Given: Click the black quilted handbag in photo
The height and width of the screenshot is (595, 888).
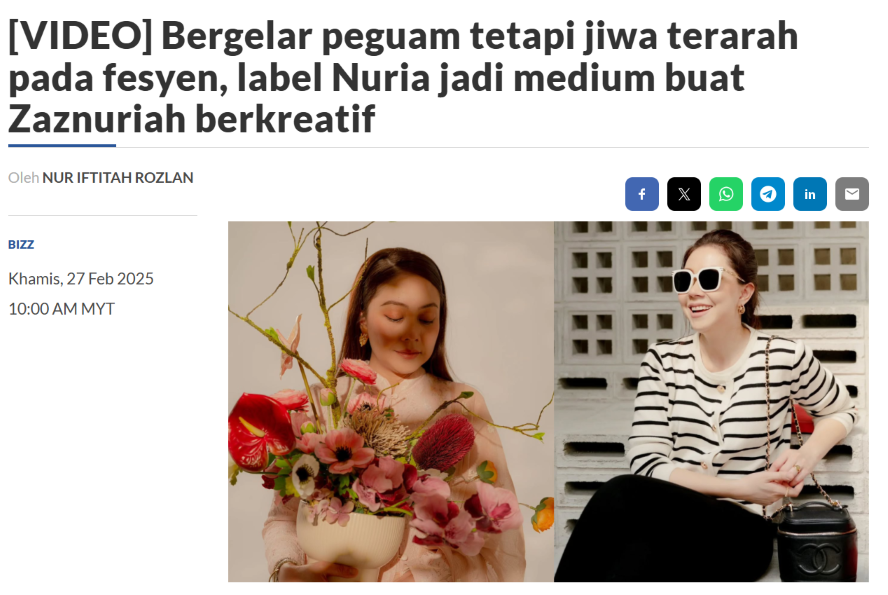Looking at the screenshot, I should [816, 542].
